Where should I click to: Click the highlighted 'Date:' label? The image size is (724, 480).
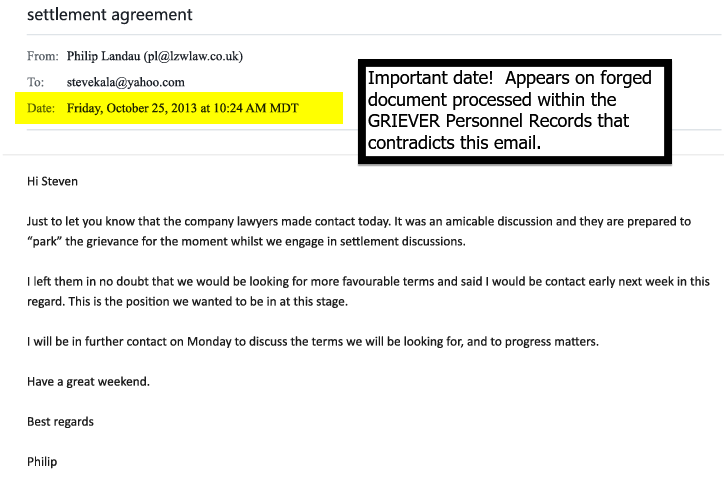(41, 108)
